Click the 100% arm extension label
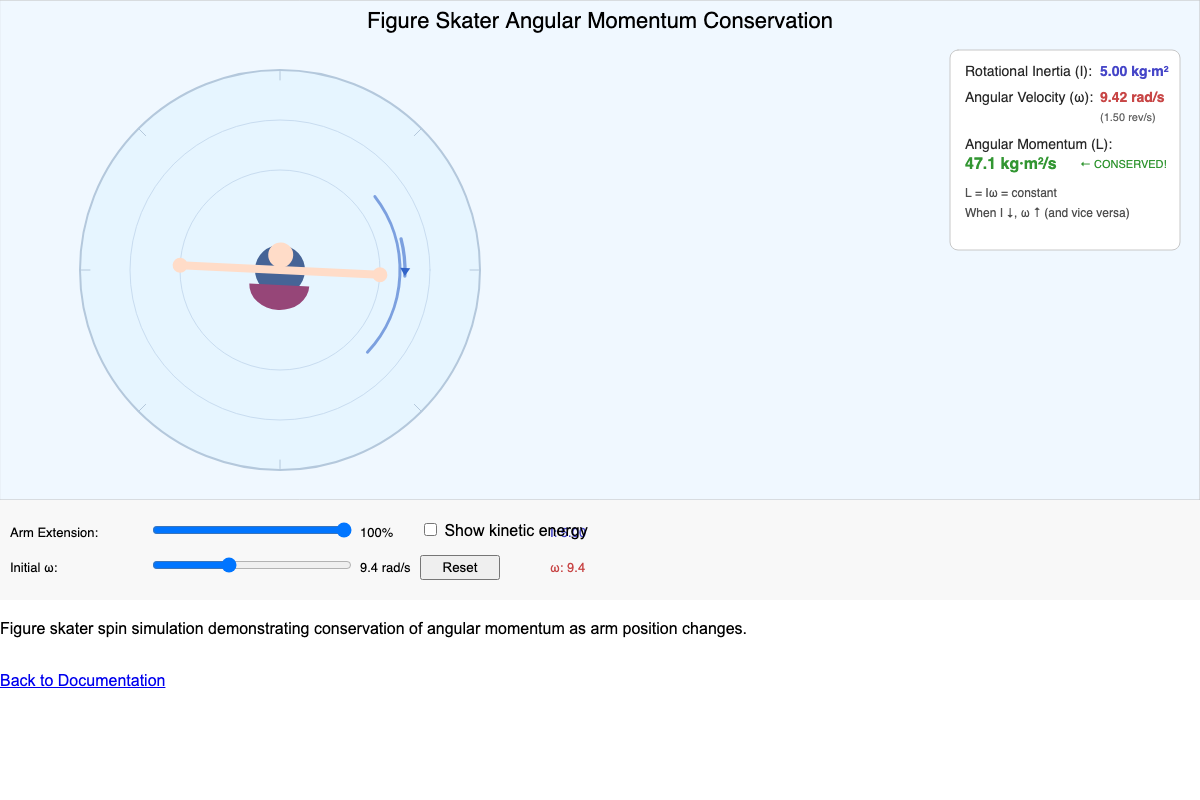Image resolution: width=1200 pixels, height=800 pixels. pyautogui.click(x=376, y=532)
